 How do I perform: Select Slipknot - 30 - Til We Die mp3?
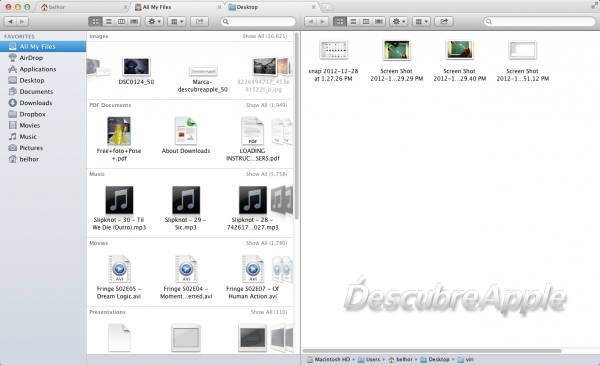(x=119, y=208)
